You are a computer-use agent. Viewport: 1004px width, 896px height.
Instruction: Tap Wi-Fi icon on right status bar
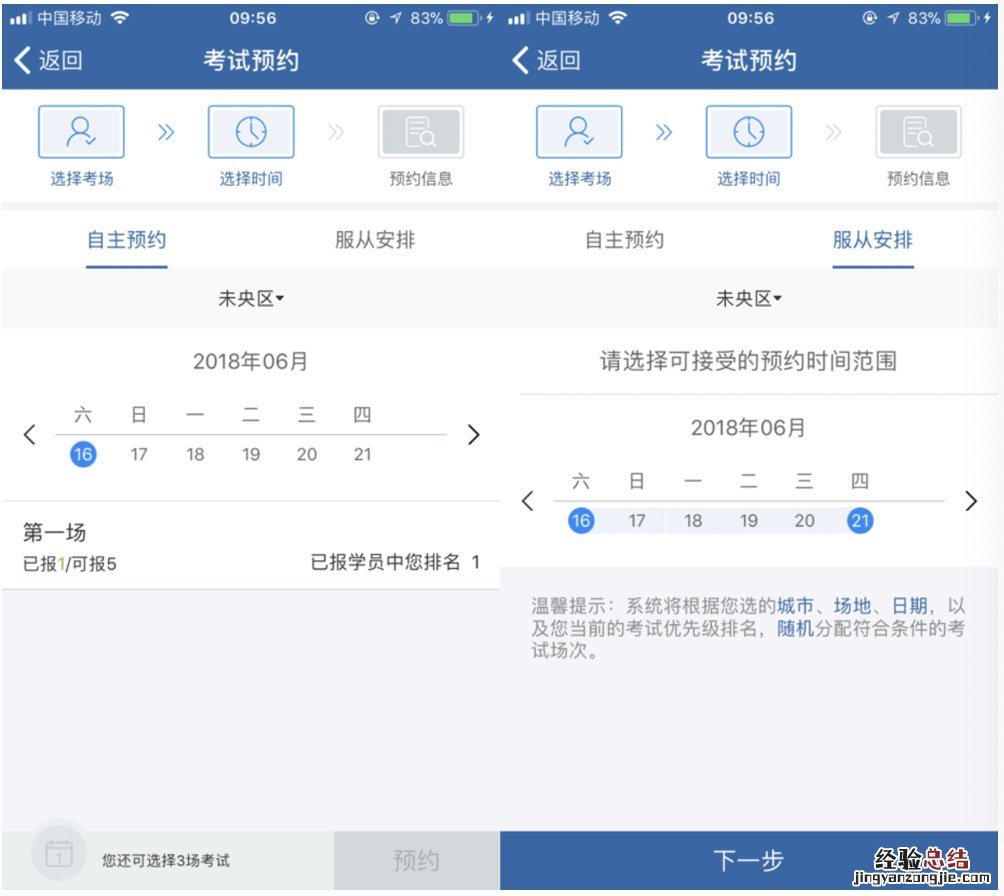point(617,18)
